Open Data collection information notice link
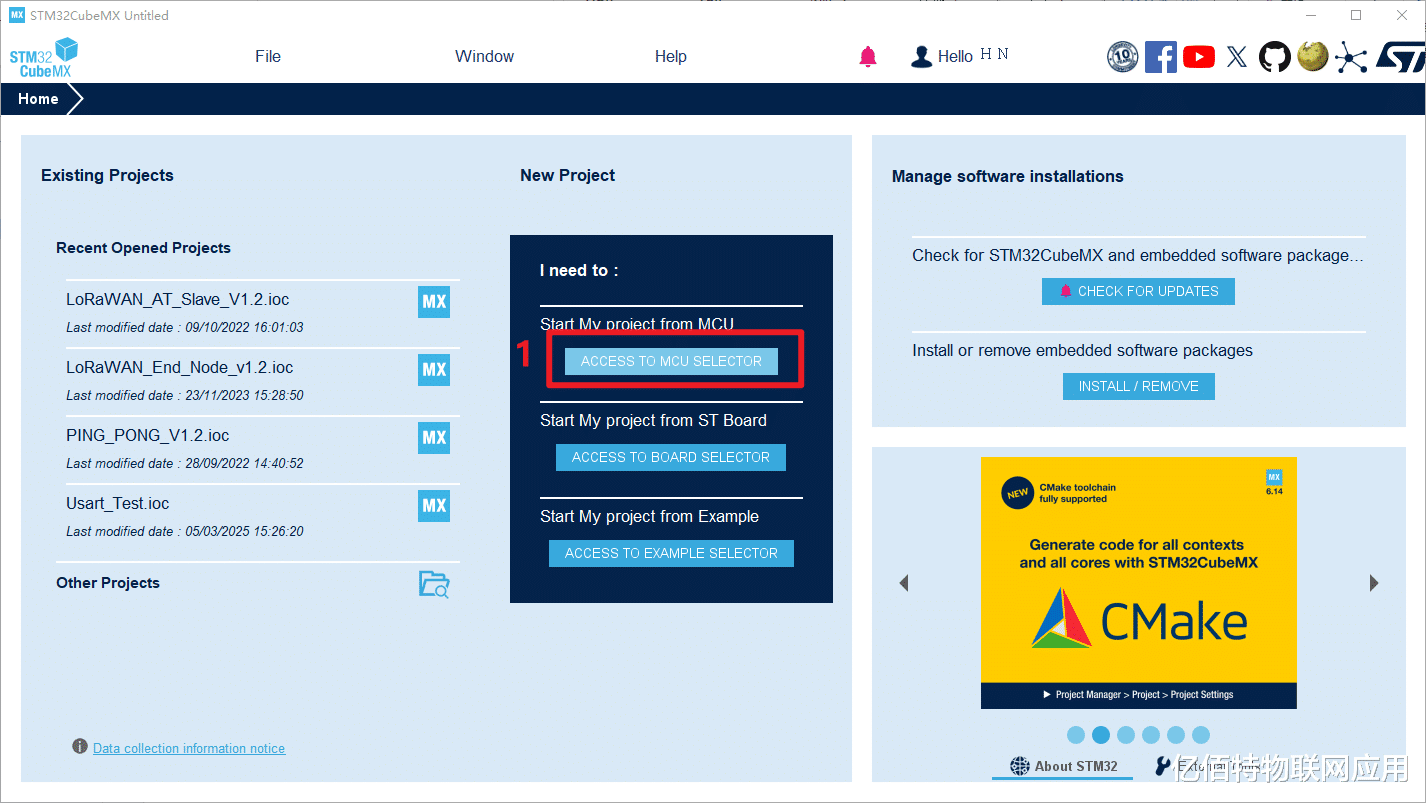 pos(189,748)
